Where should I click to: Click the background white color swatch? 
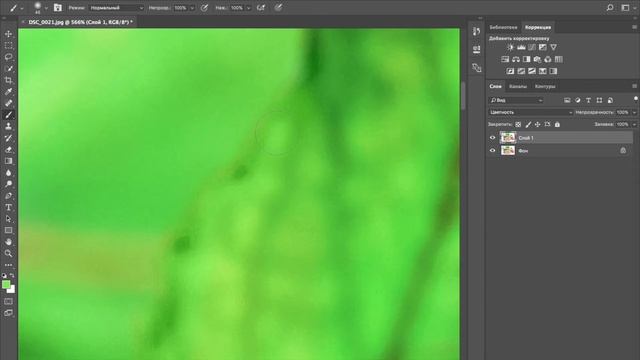12,290
